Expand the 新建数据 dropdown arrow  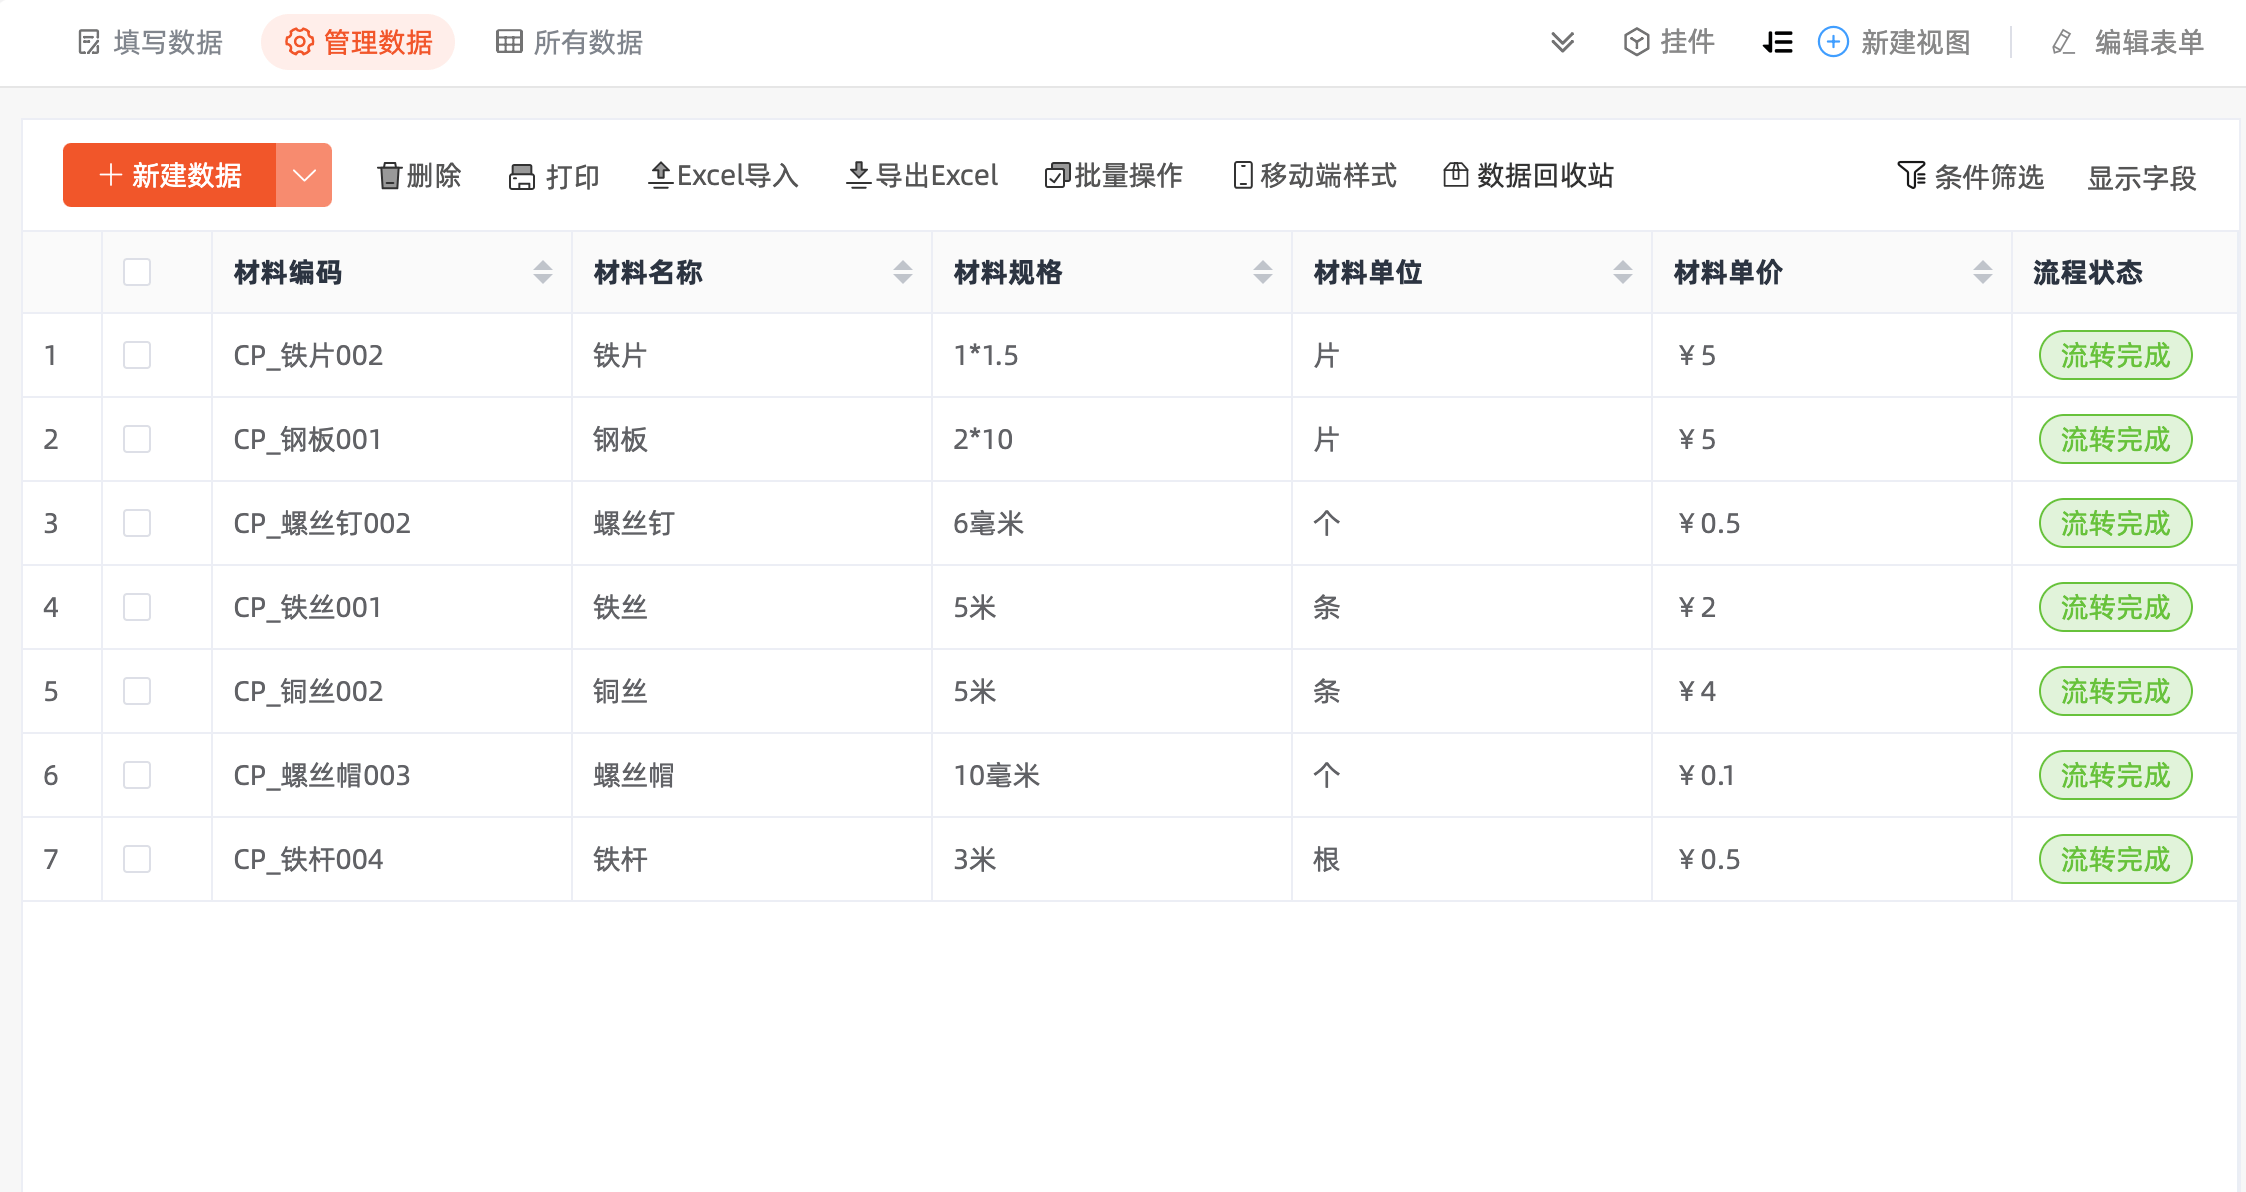pos(304,175)
